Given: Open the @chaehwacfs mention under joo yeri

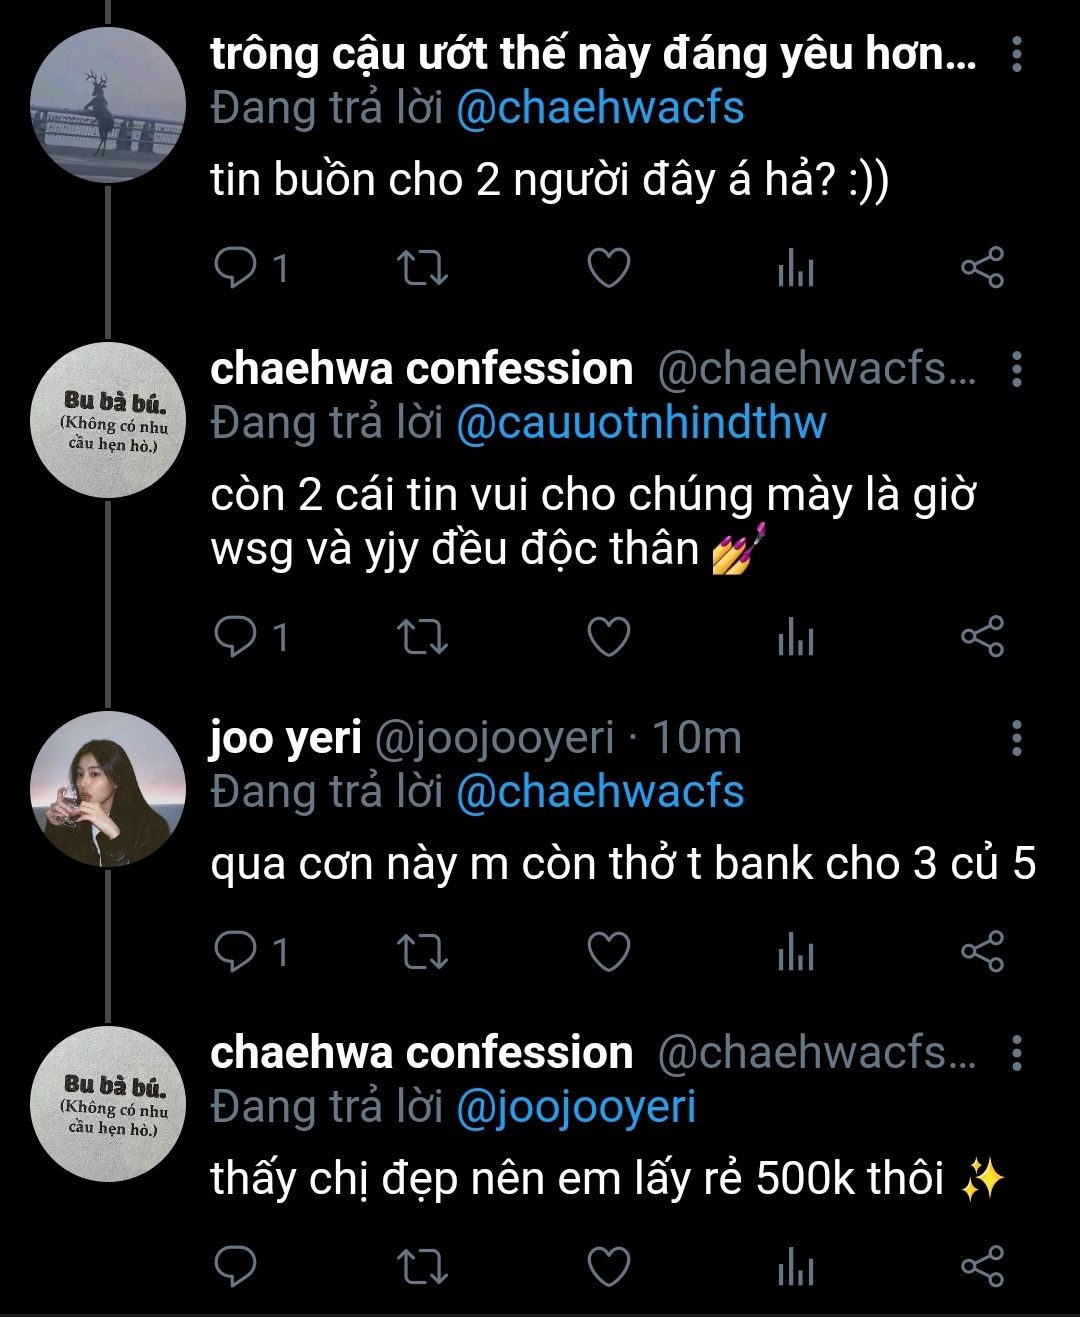Looking at the screenshot, I should 600,792.
